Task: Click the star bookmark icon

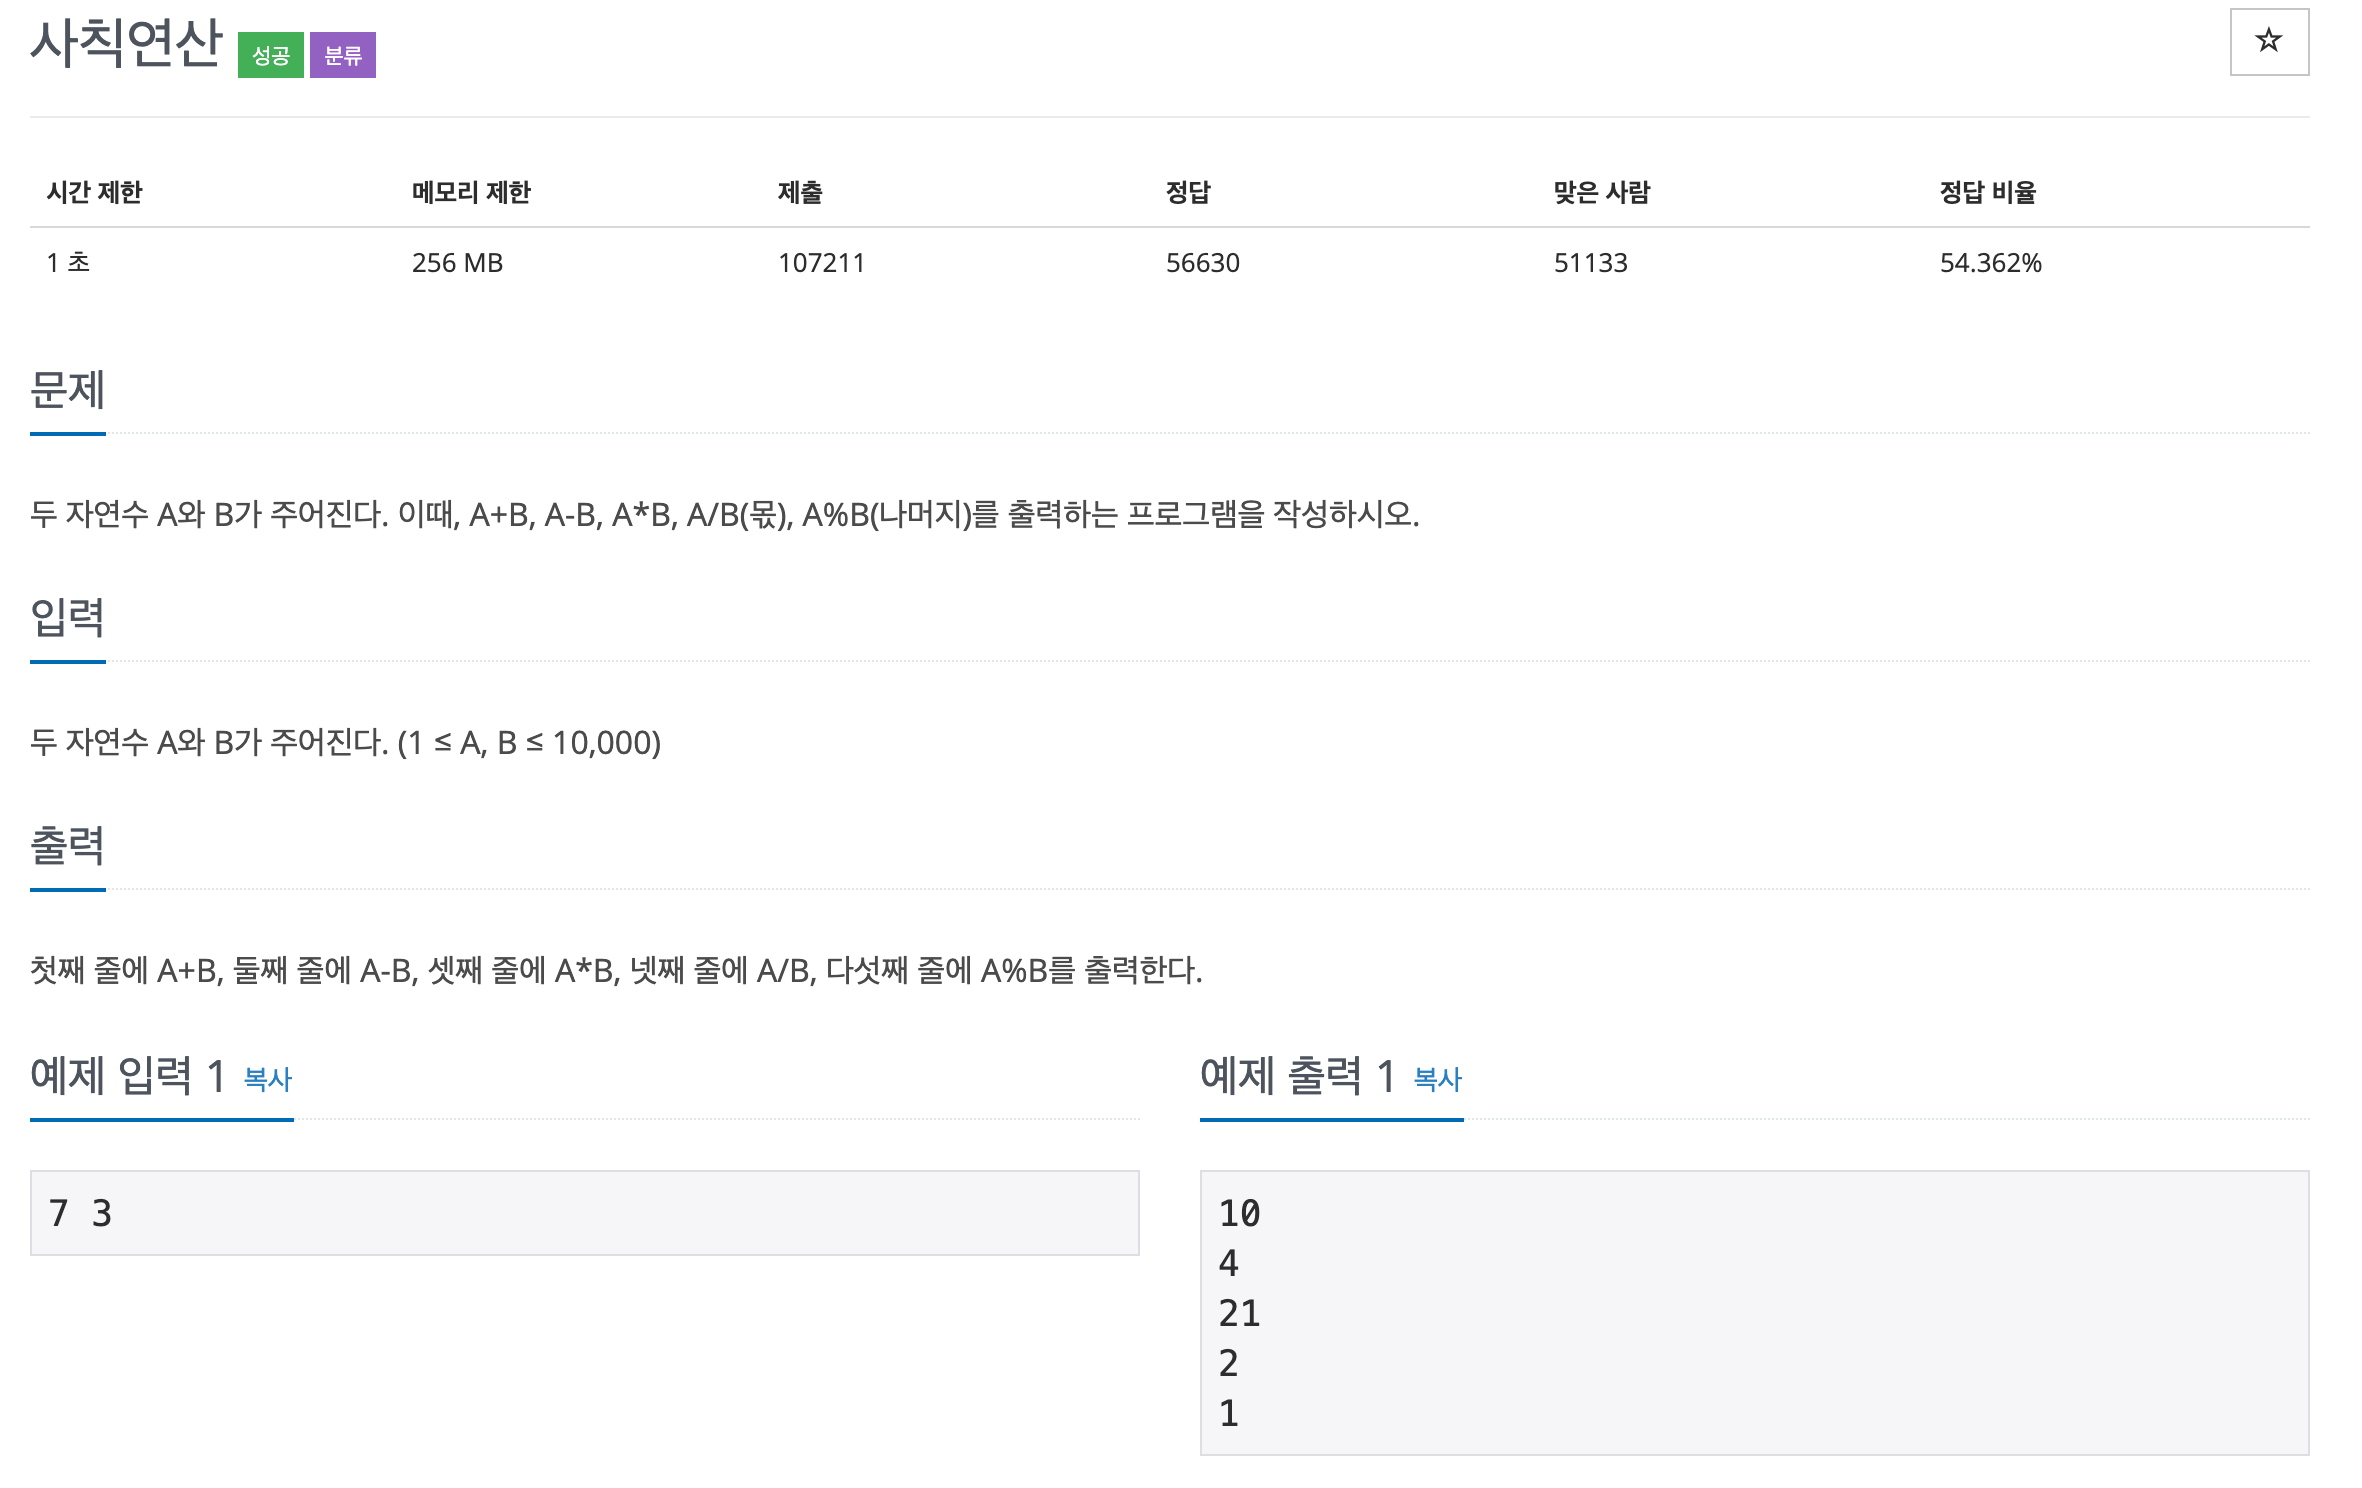Action: tap(2270, 42)
